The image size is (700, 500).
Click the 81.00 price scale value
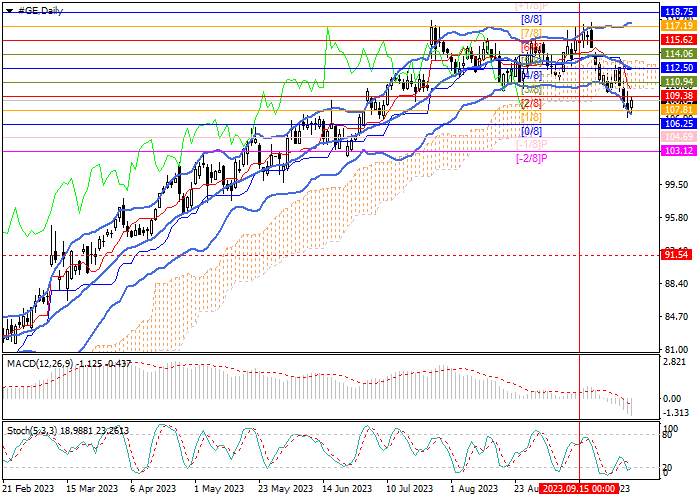coord(677,350)
